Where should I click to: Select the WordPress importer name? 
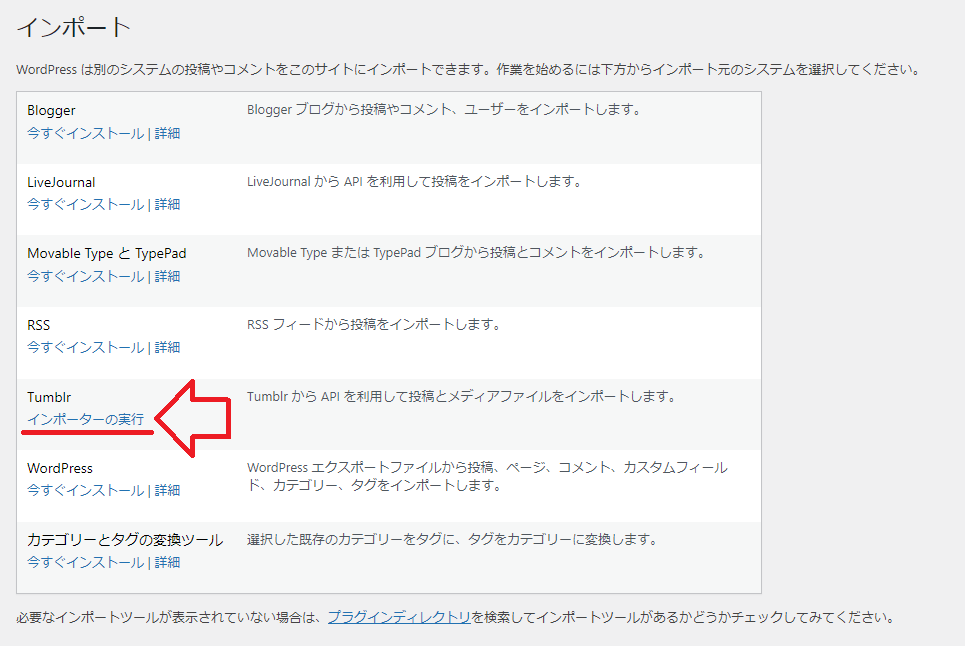pyautogui.click(x=60, y=468)
